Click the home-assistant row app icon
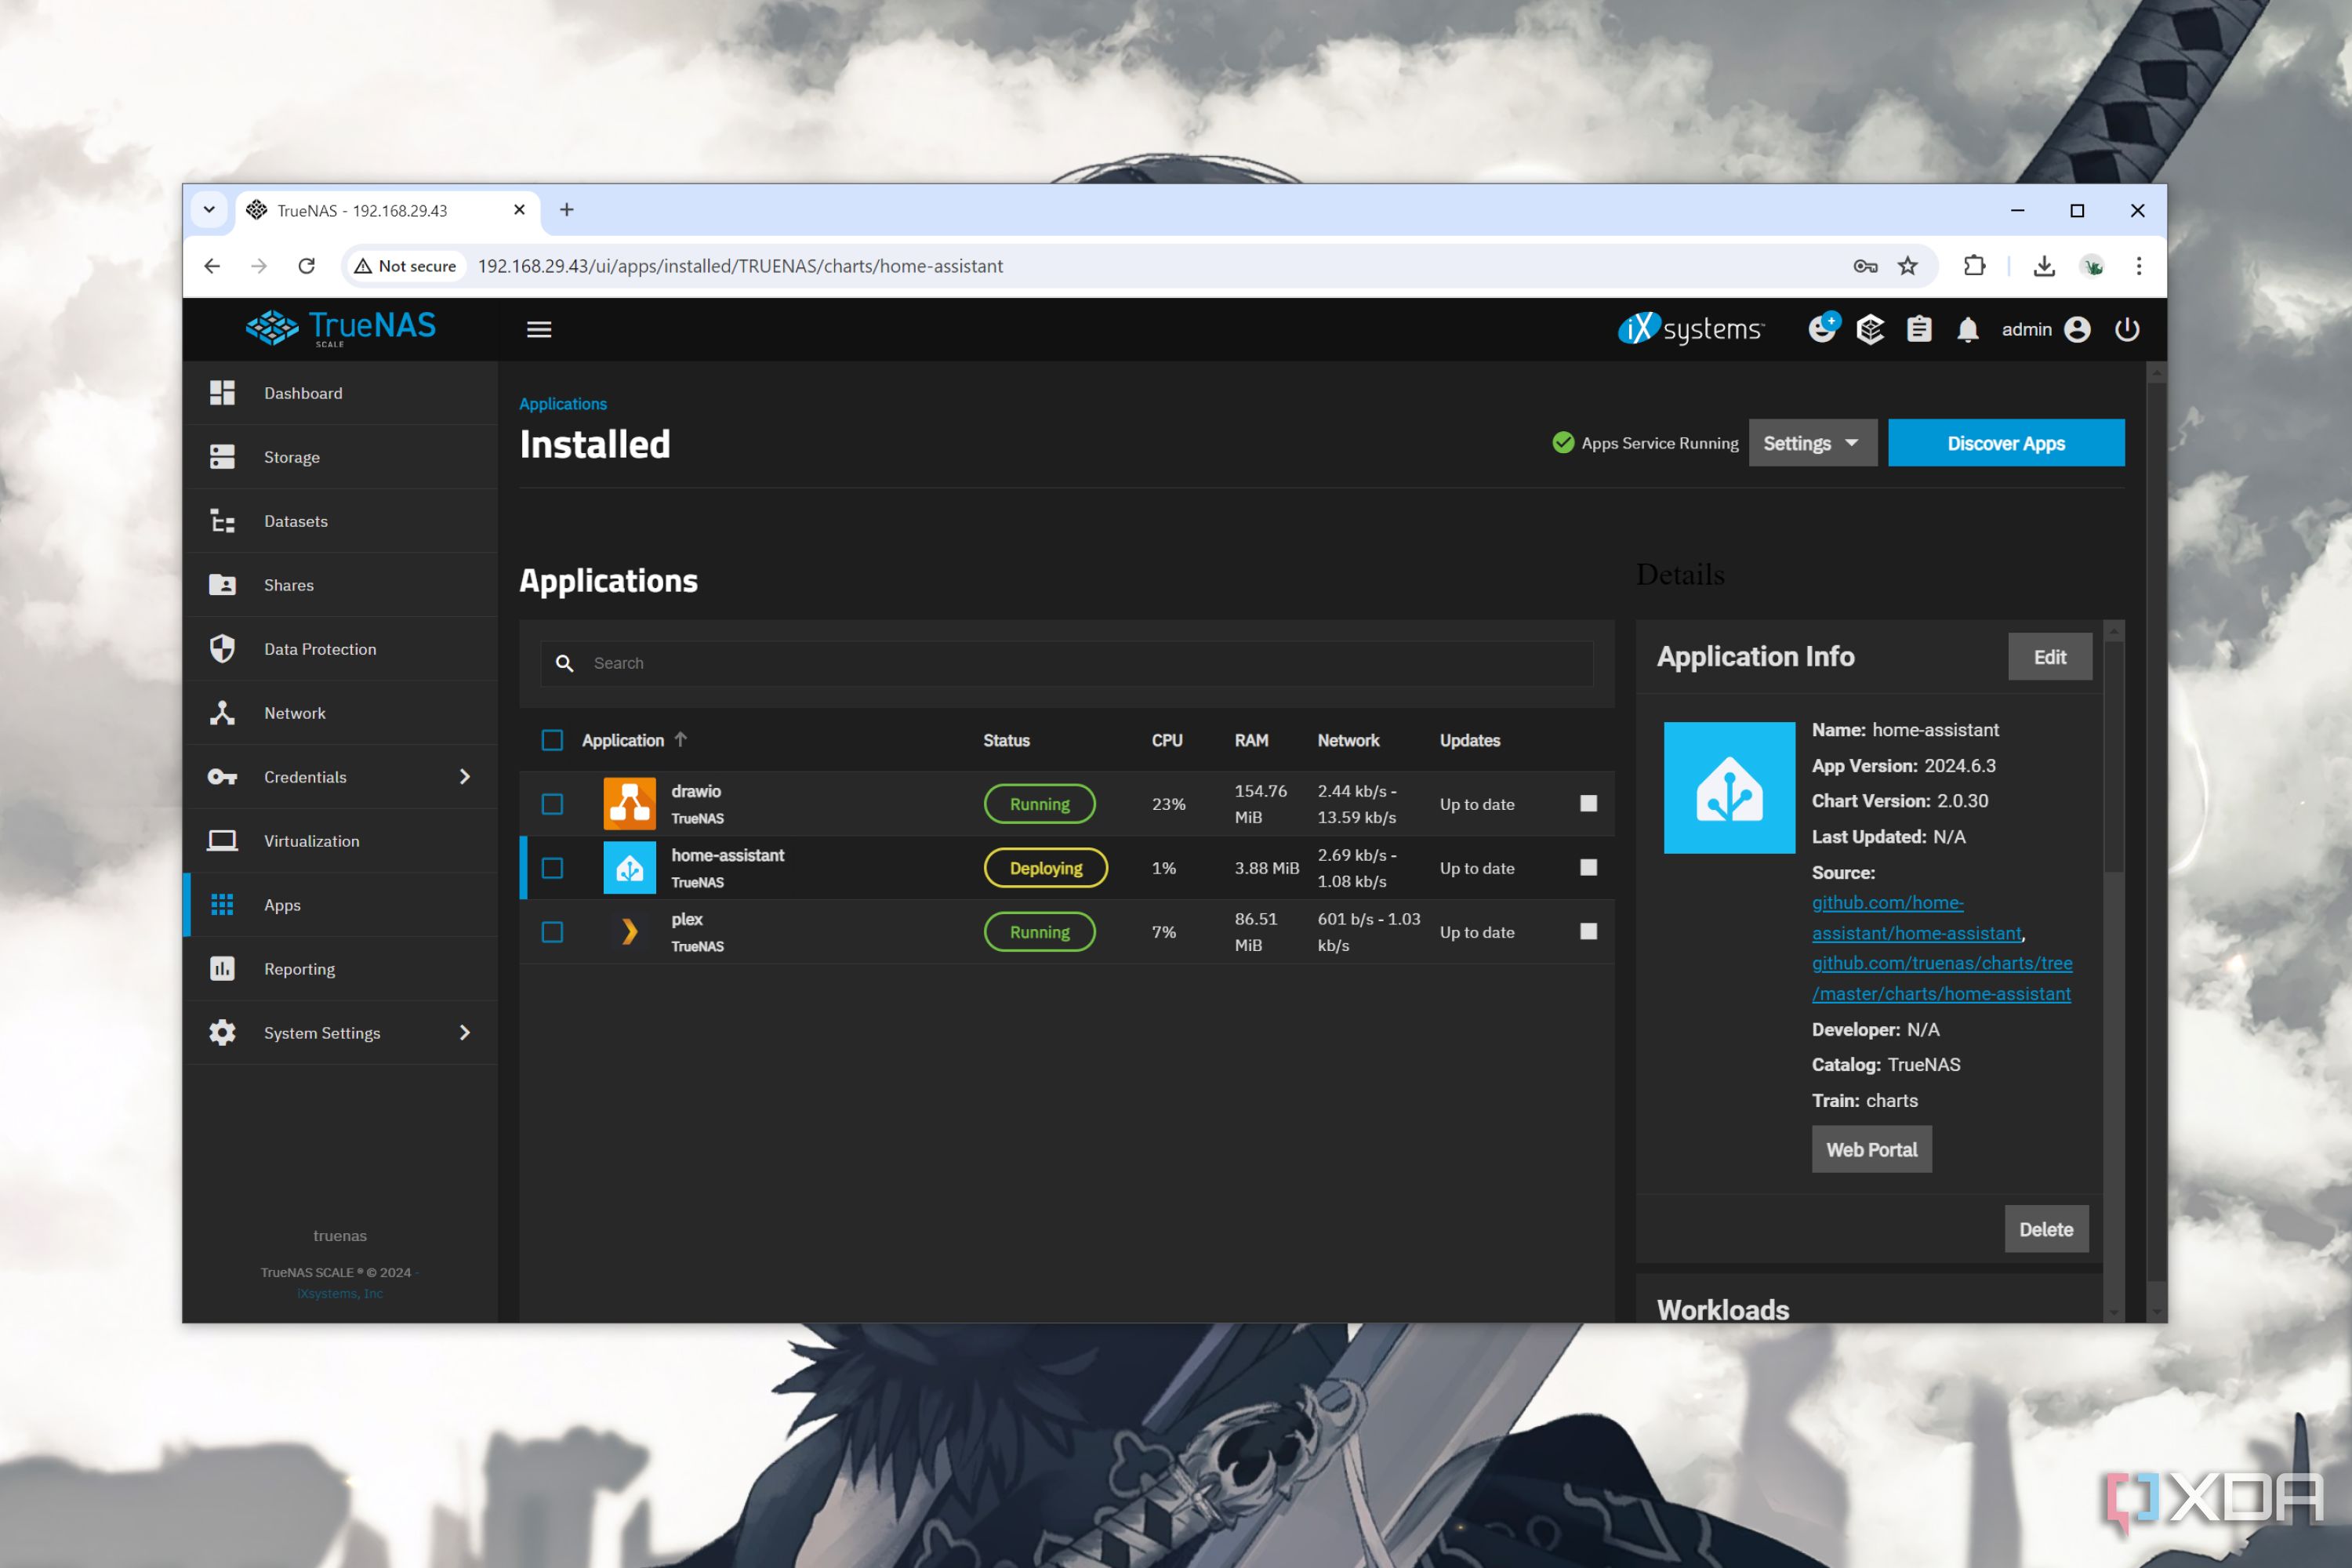2352x1568 pixels. tap(630, 868)
